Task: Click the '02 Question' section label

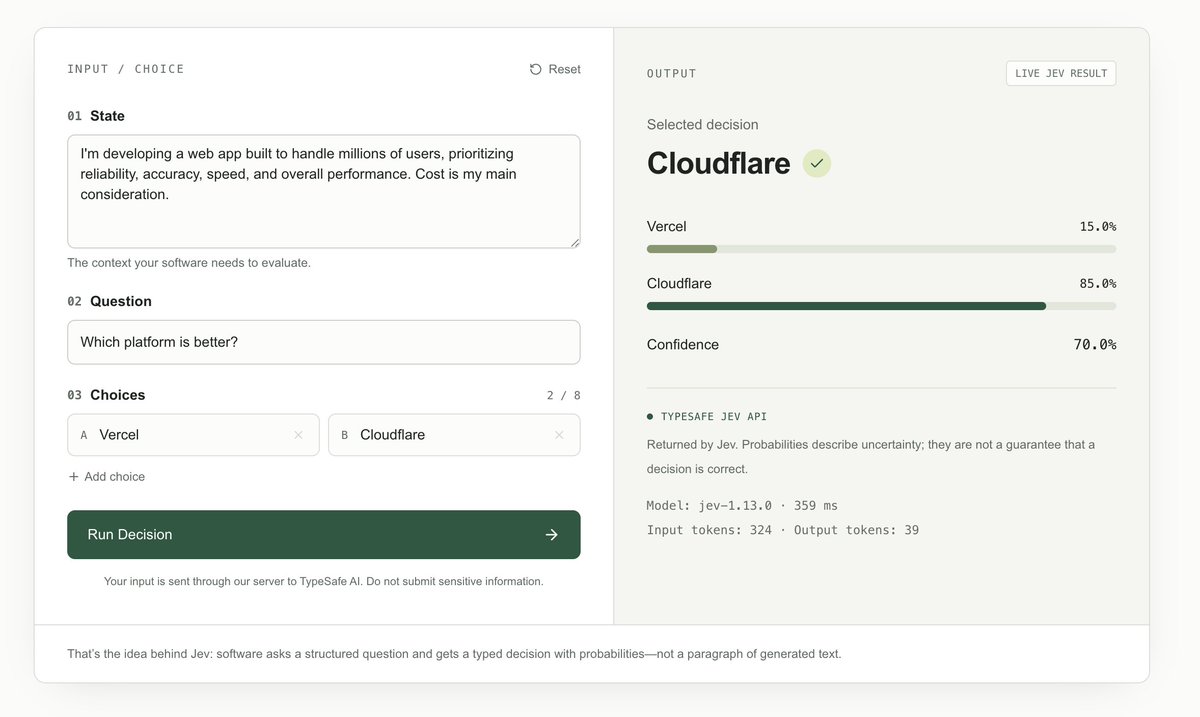Action: click(x=110, y=301)
